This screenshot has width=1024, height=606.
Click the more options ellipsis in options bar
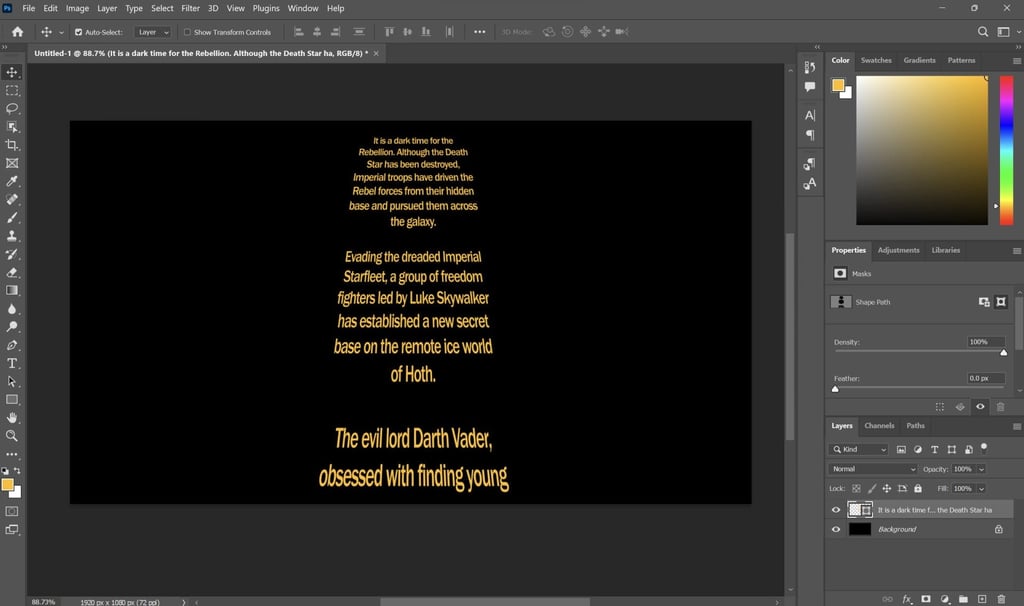[x=479, y=31]
